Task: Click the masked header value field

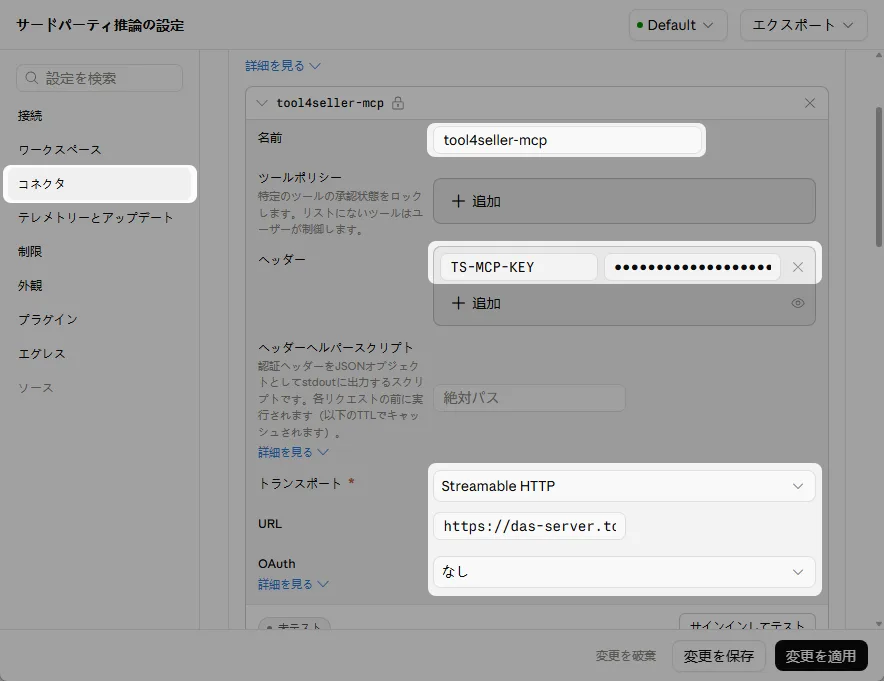Action: click(692, 267)
